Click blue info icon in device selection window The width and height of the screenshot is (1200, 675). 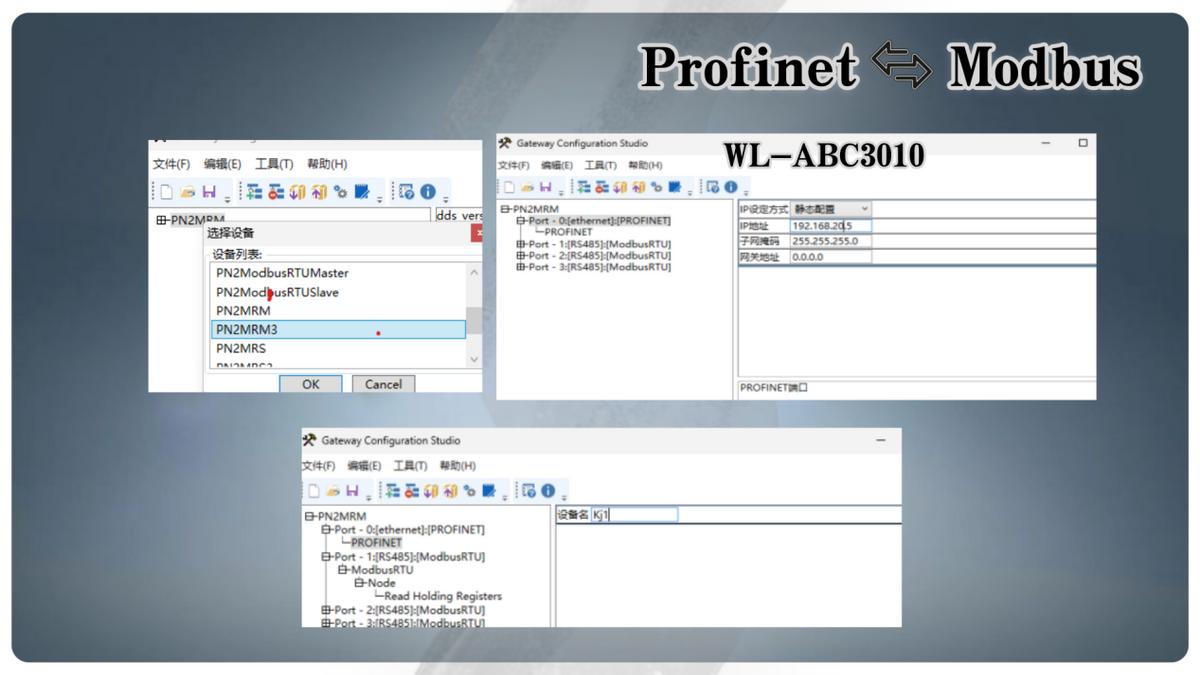[428, 192]
